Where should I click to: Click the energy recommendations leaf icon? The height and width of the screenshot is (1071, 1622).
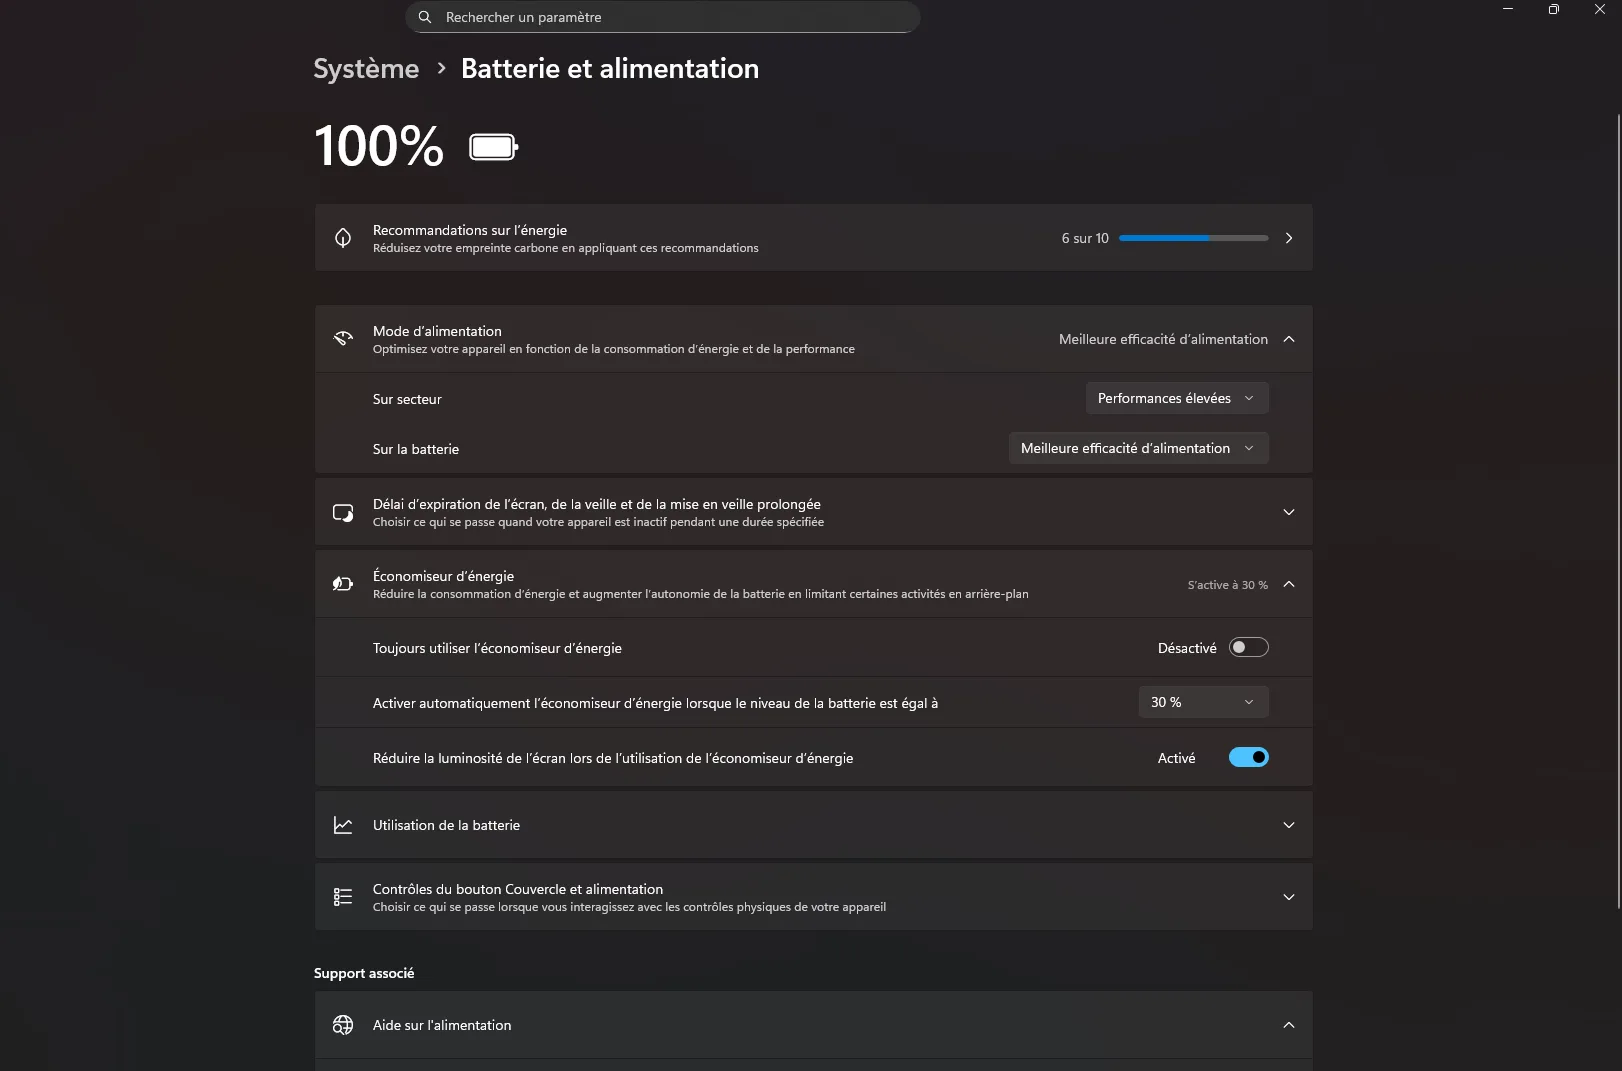[x=343, y=238]
